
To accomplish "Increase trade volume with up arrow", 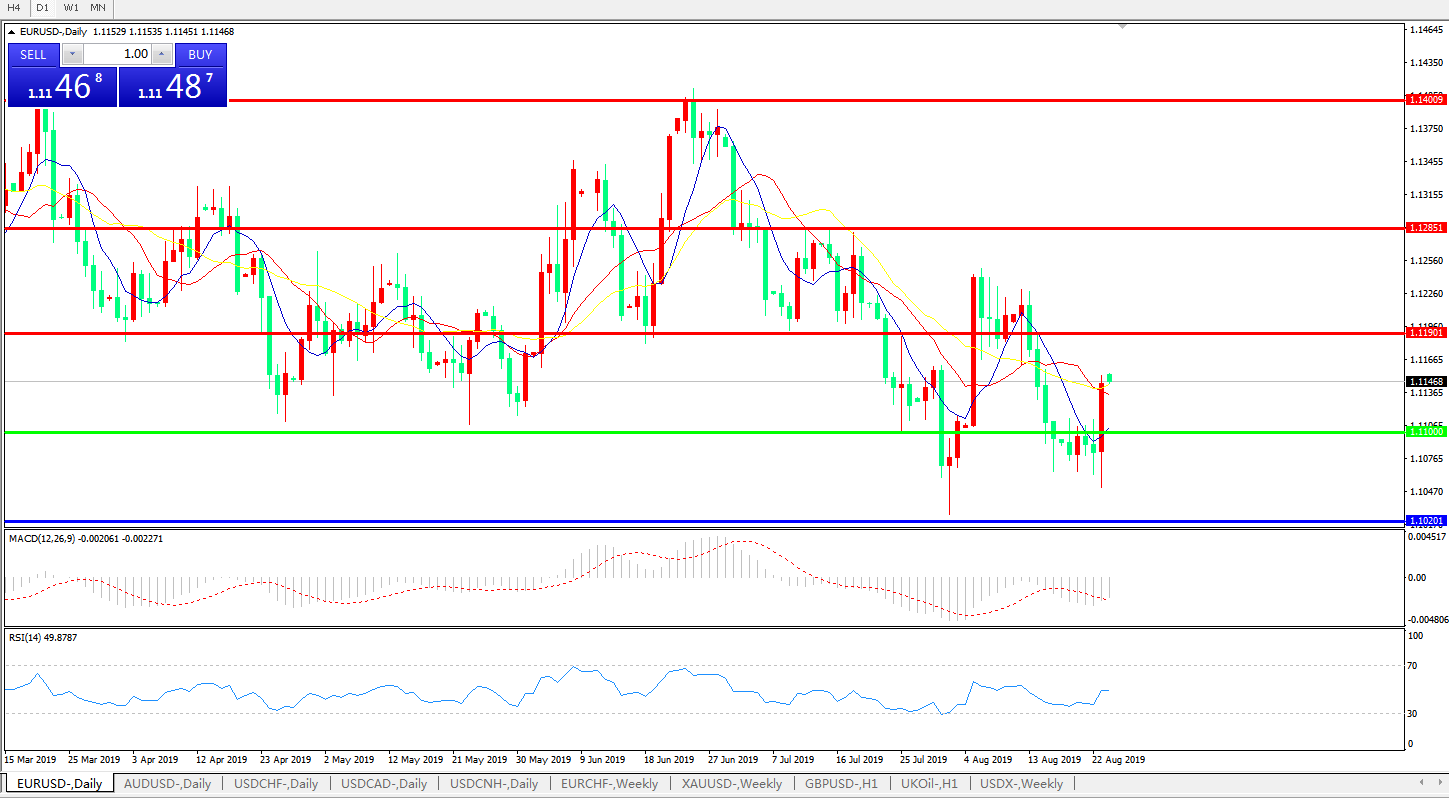I will click(161, 55).
